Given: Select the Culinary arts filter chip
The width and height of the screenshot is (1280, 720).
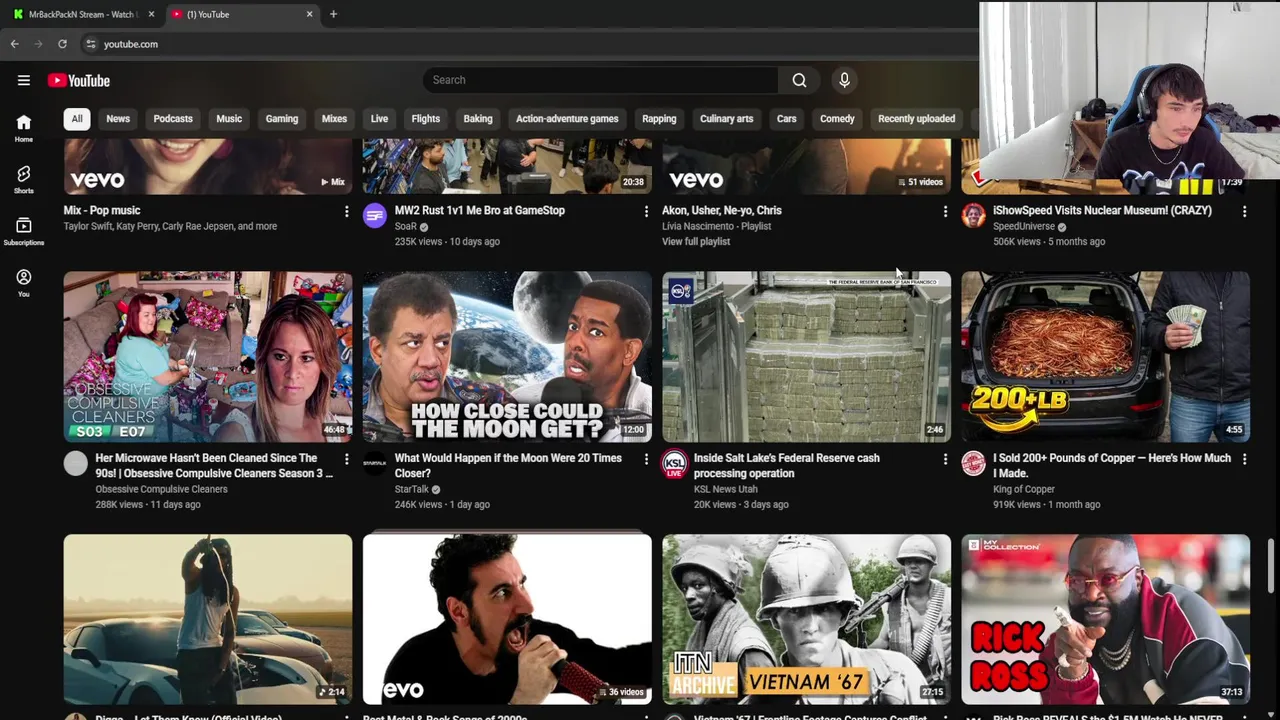Looking at the screenshot, I should pos(727,119).
